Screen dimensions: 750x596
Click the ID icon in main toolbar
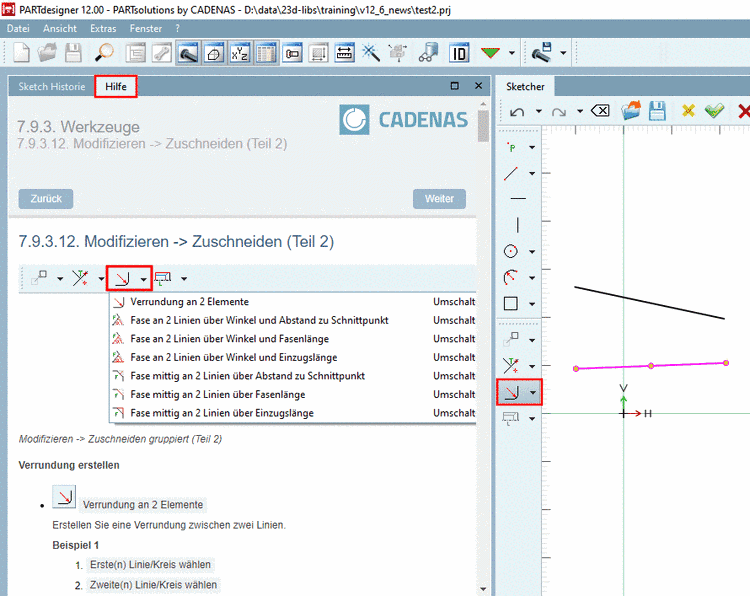[459, 53]
